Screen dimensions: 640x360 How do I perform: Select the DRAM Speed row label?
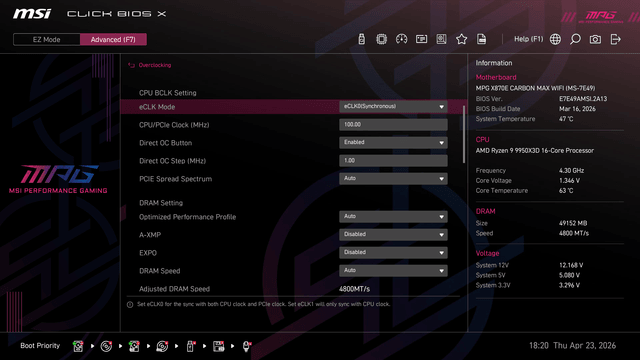160,271
